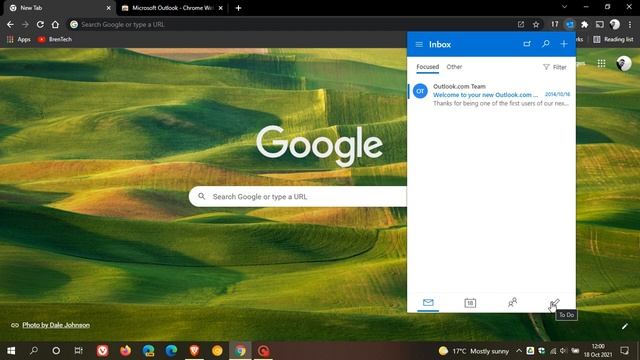Open the Google apps grid icon
The width and height of the screenshot is (640, 360).
601,63
